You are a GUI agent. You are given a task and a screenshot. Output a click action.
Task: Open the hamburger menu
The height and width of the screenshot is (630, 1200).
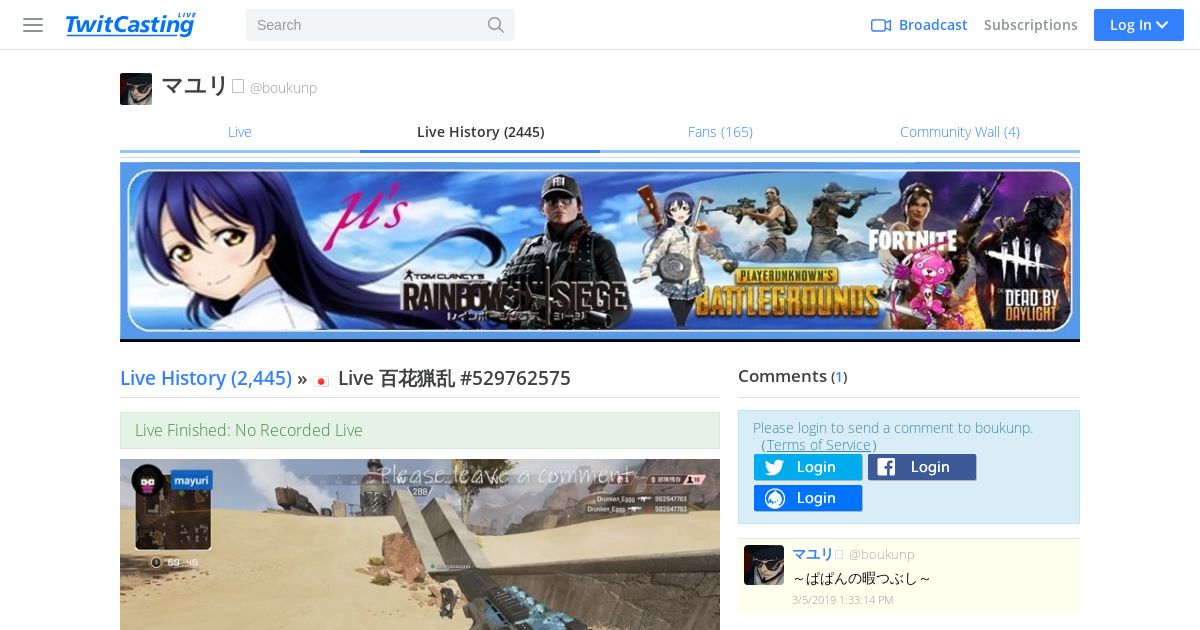coord(33,25)
